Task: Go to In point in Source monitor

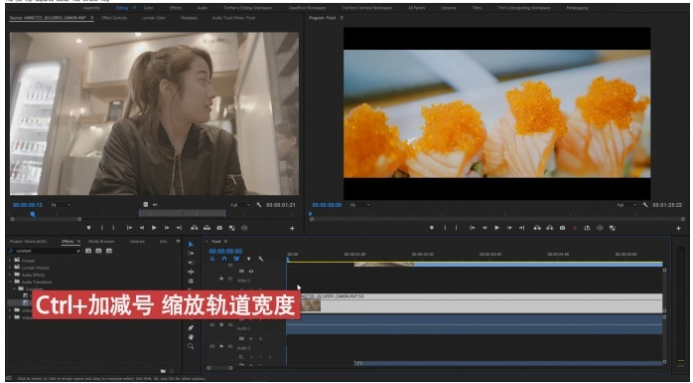Action: pyautogui.click(x=129, y=228)
